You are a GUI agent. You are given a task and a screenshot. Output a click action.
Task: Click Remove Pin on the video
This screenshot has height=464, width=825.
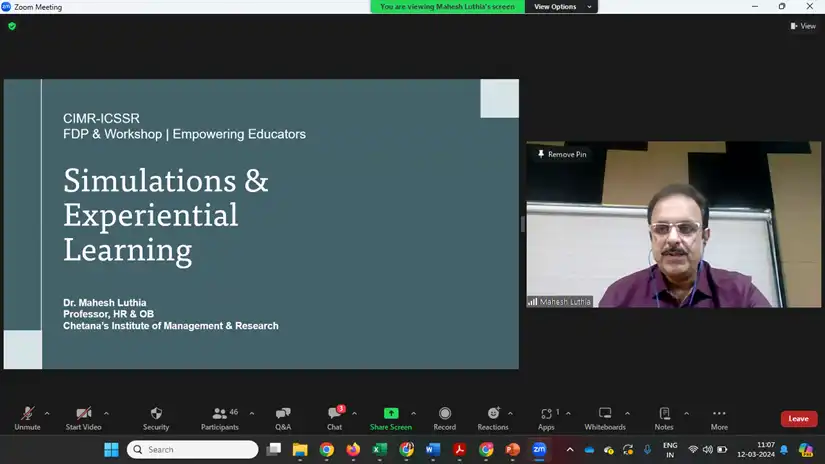point(563,154)
